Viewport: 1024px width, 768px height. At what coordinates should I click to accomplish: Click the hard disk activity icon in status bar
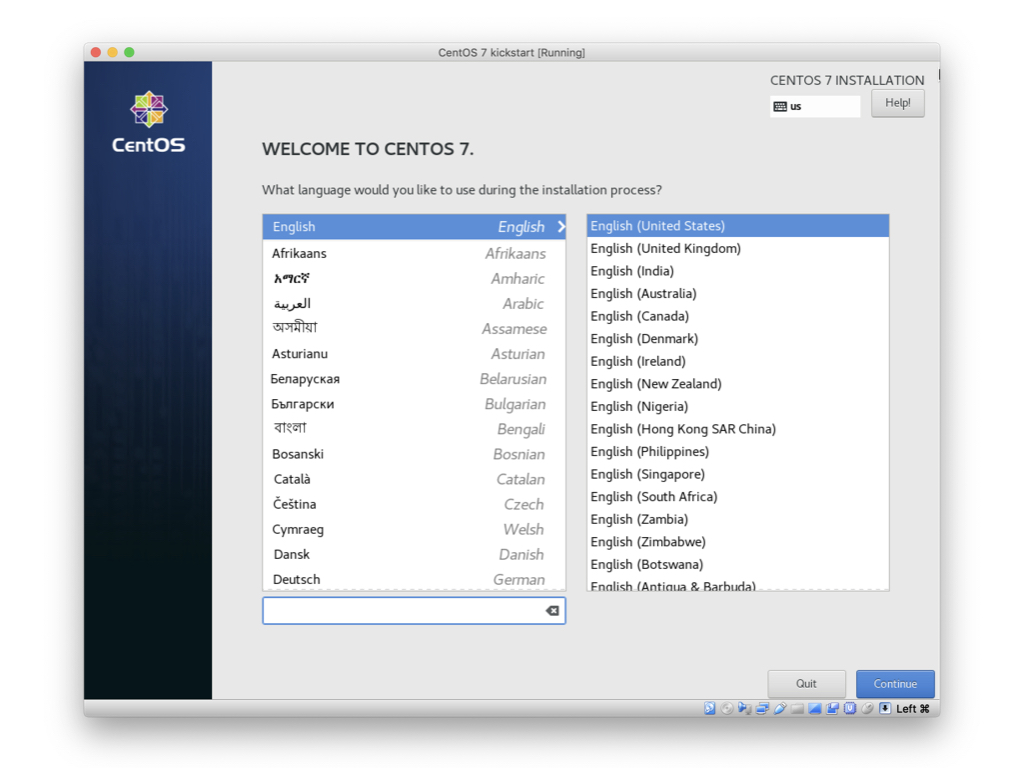(x=709, y=708)
